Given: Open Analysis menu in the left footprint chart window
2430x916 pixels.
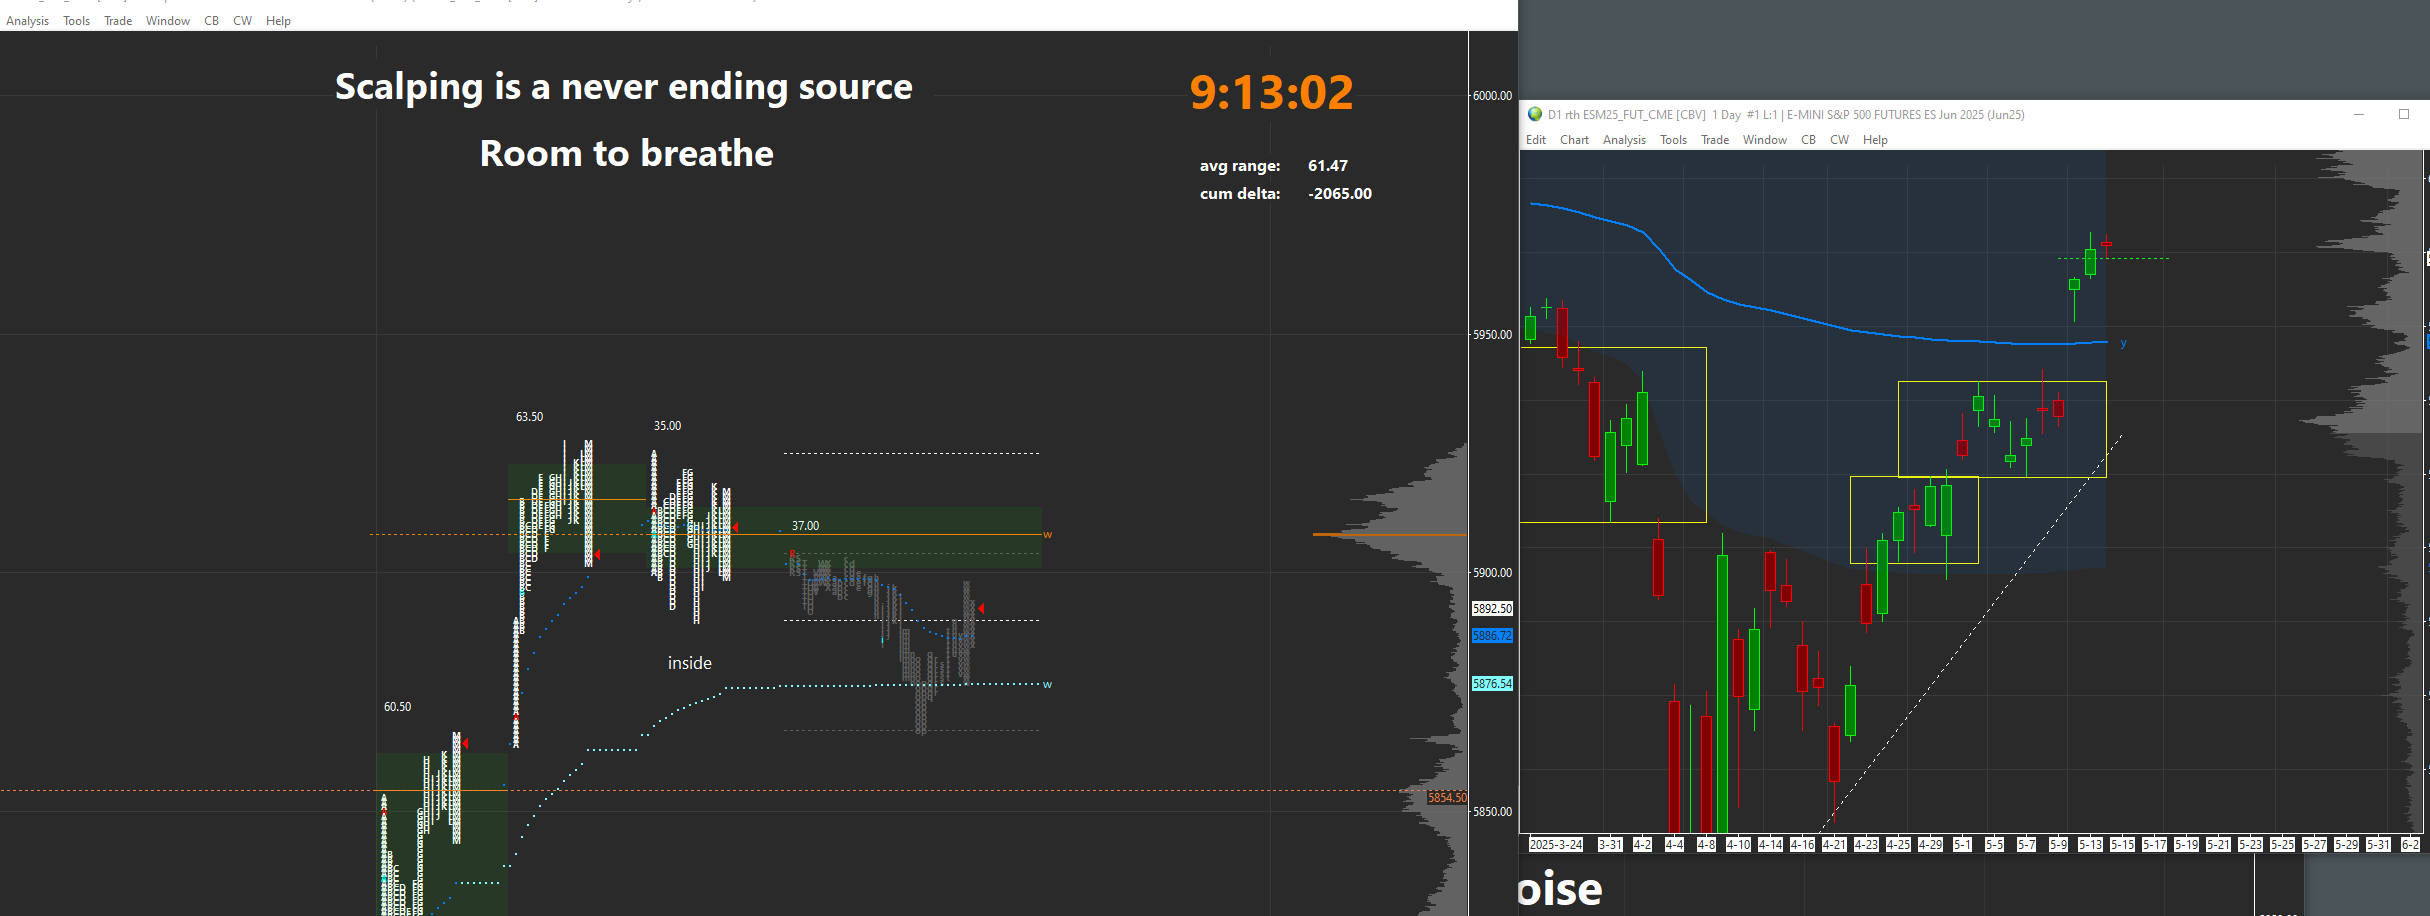Looking at the screenshot, I should point(27,21).
